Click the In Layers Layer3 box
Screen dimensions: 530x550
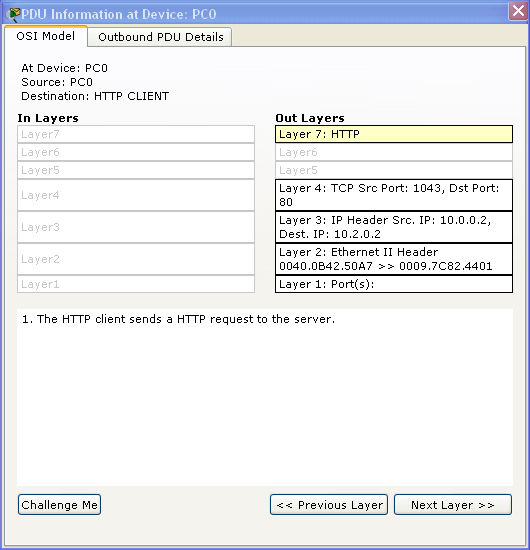point(136,227)
